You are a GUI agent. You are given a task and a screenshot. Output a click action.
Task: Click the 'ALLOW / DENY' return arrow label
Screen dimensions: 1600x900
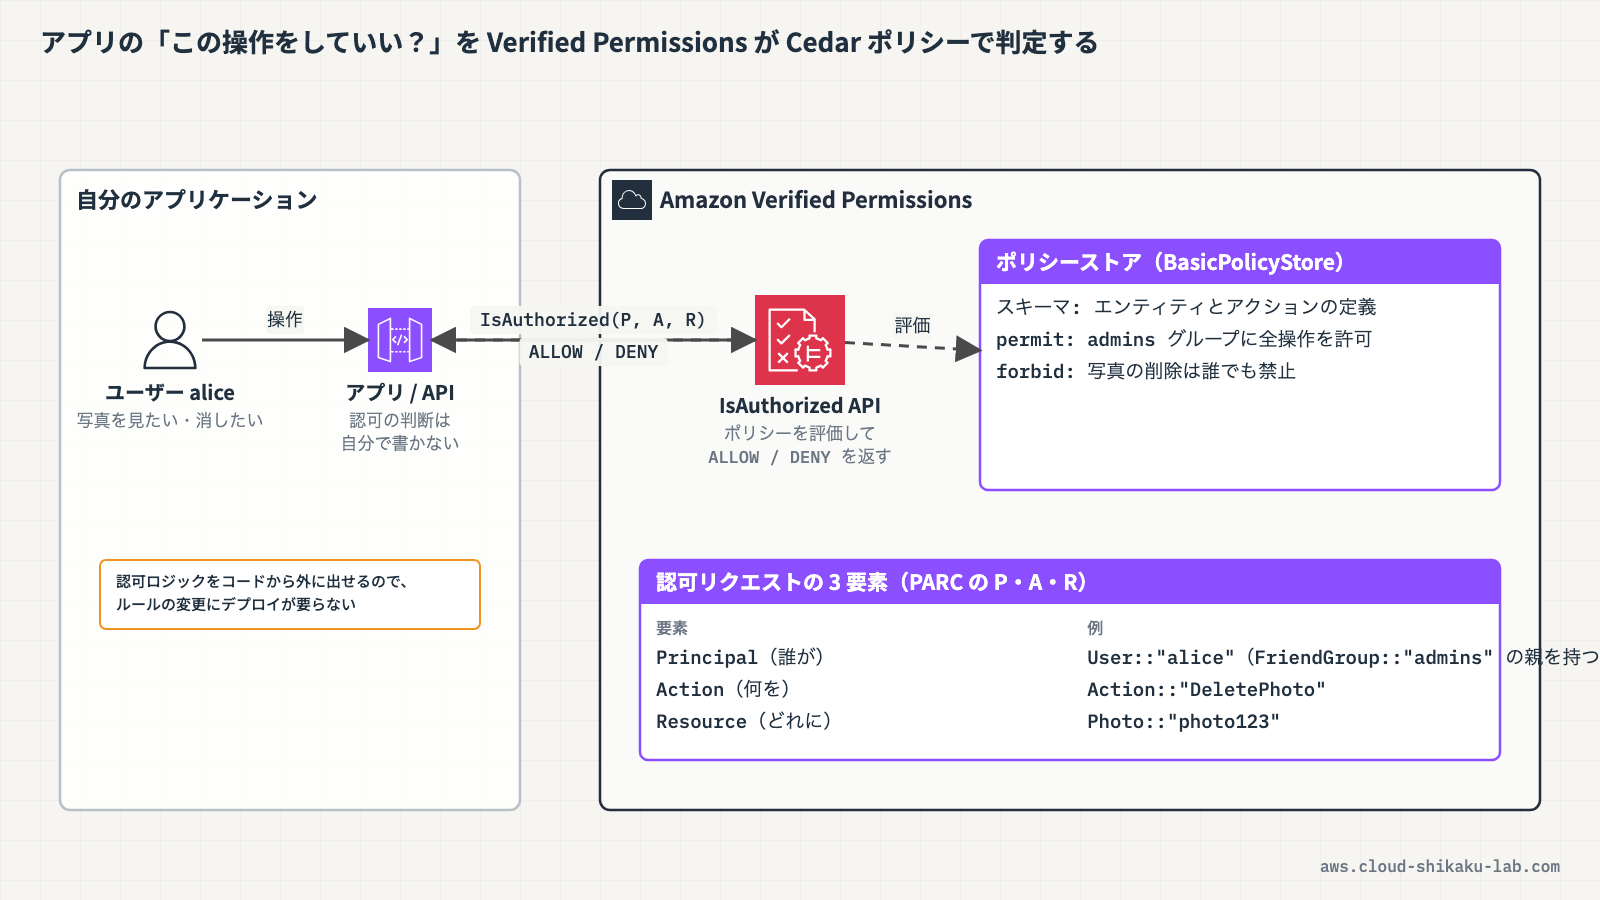[x=593, y=352]
